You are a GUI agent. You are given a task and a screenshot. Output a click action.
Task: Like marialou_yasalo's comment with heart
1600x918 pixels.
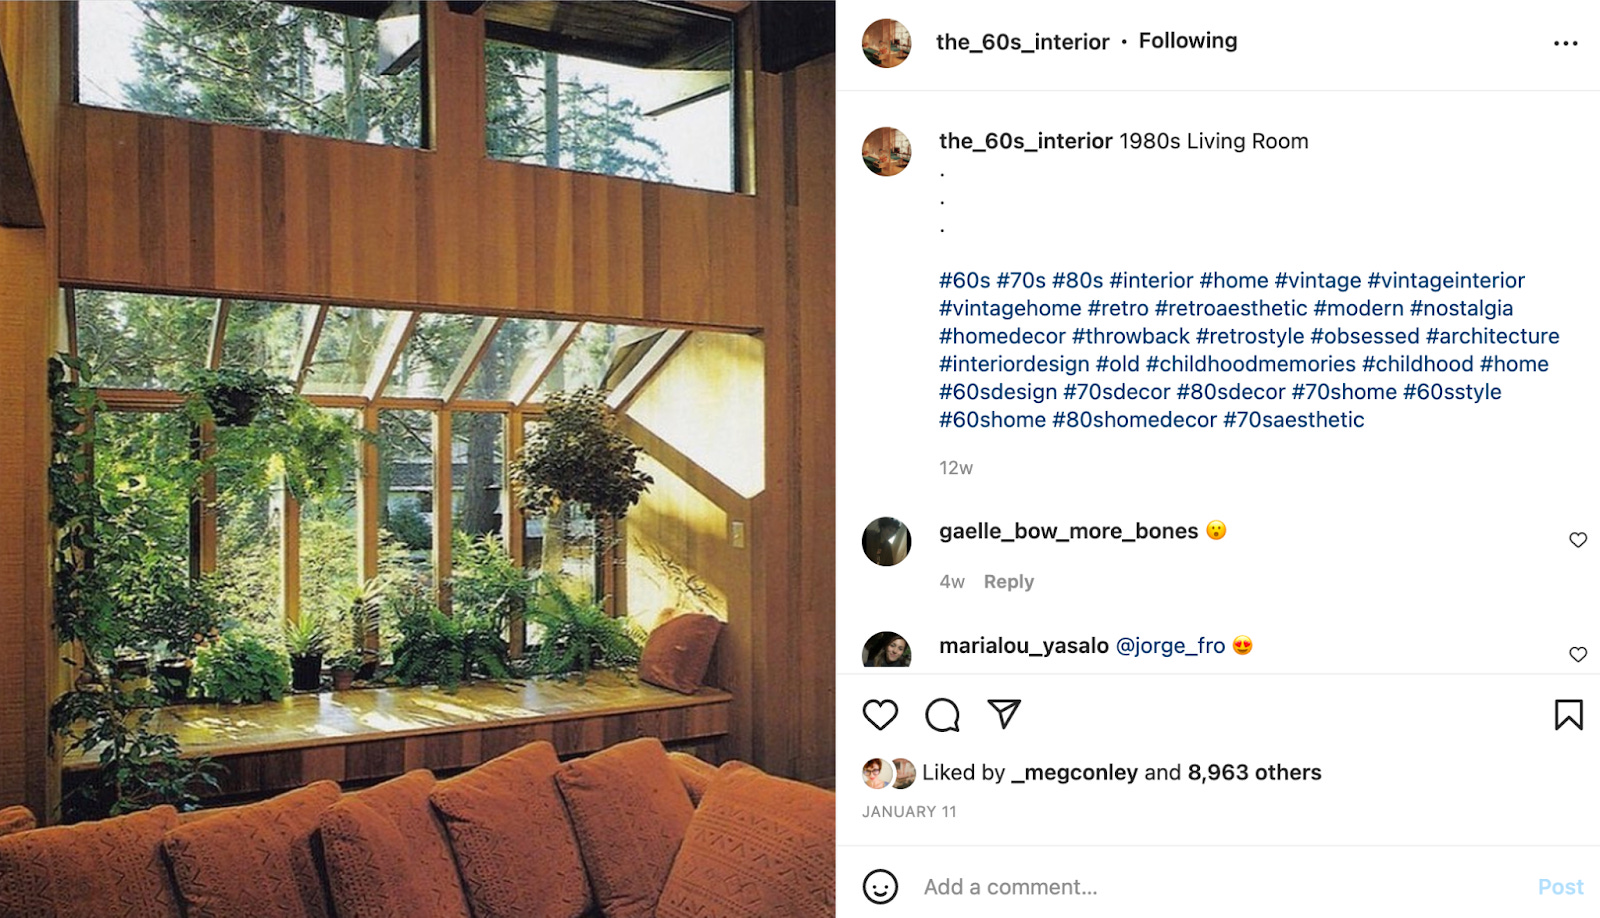tap(1578, 654)
